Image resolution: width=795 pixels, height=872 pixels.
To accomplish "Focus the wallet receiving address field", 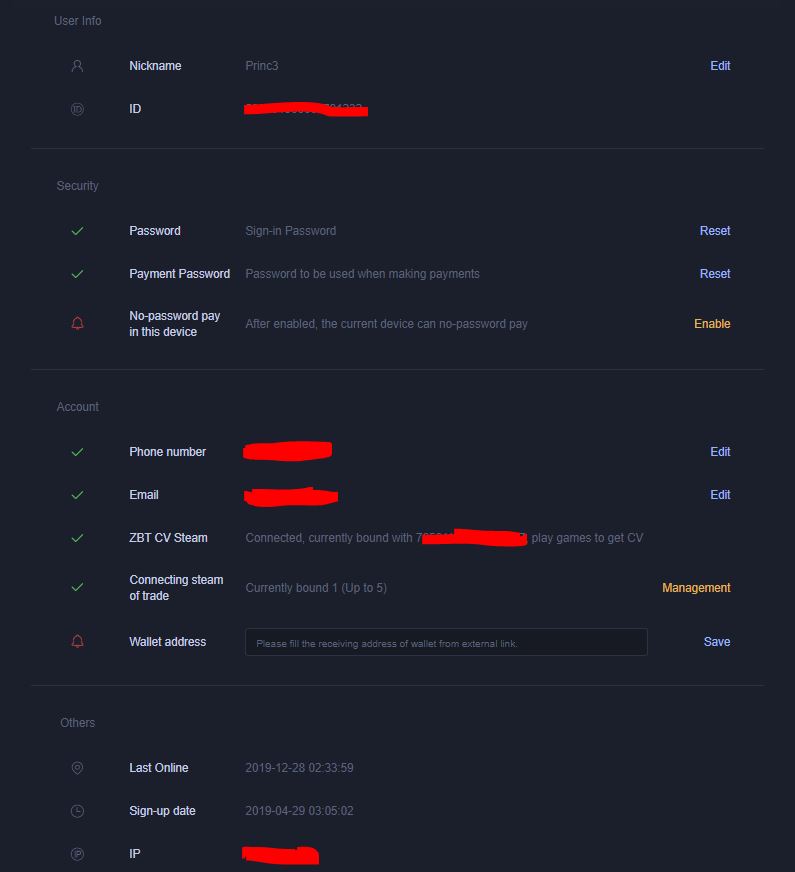I will pos(446,642).
